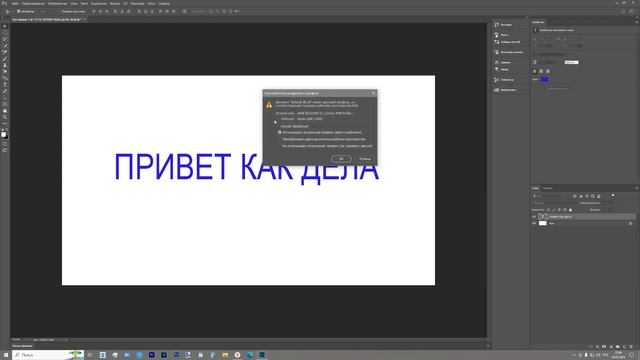Click OK in the profile mismatch dialog
Viewport: 640px width, 360px height.
[341, 159]
